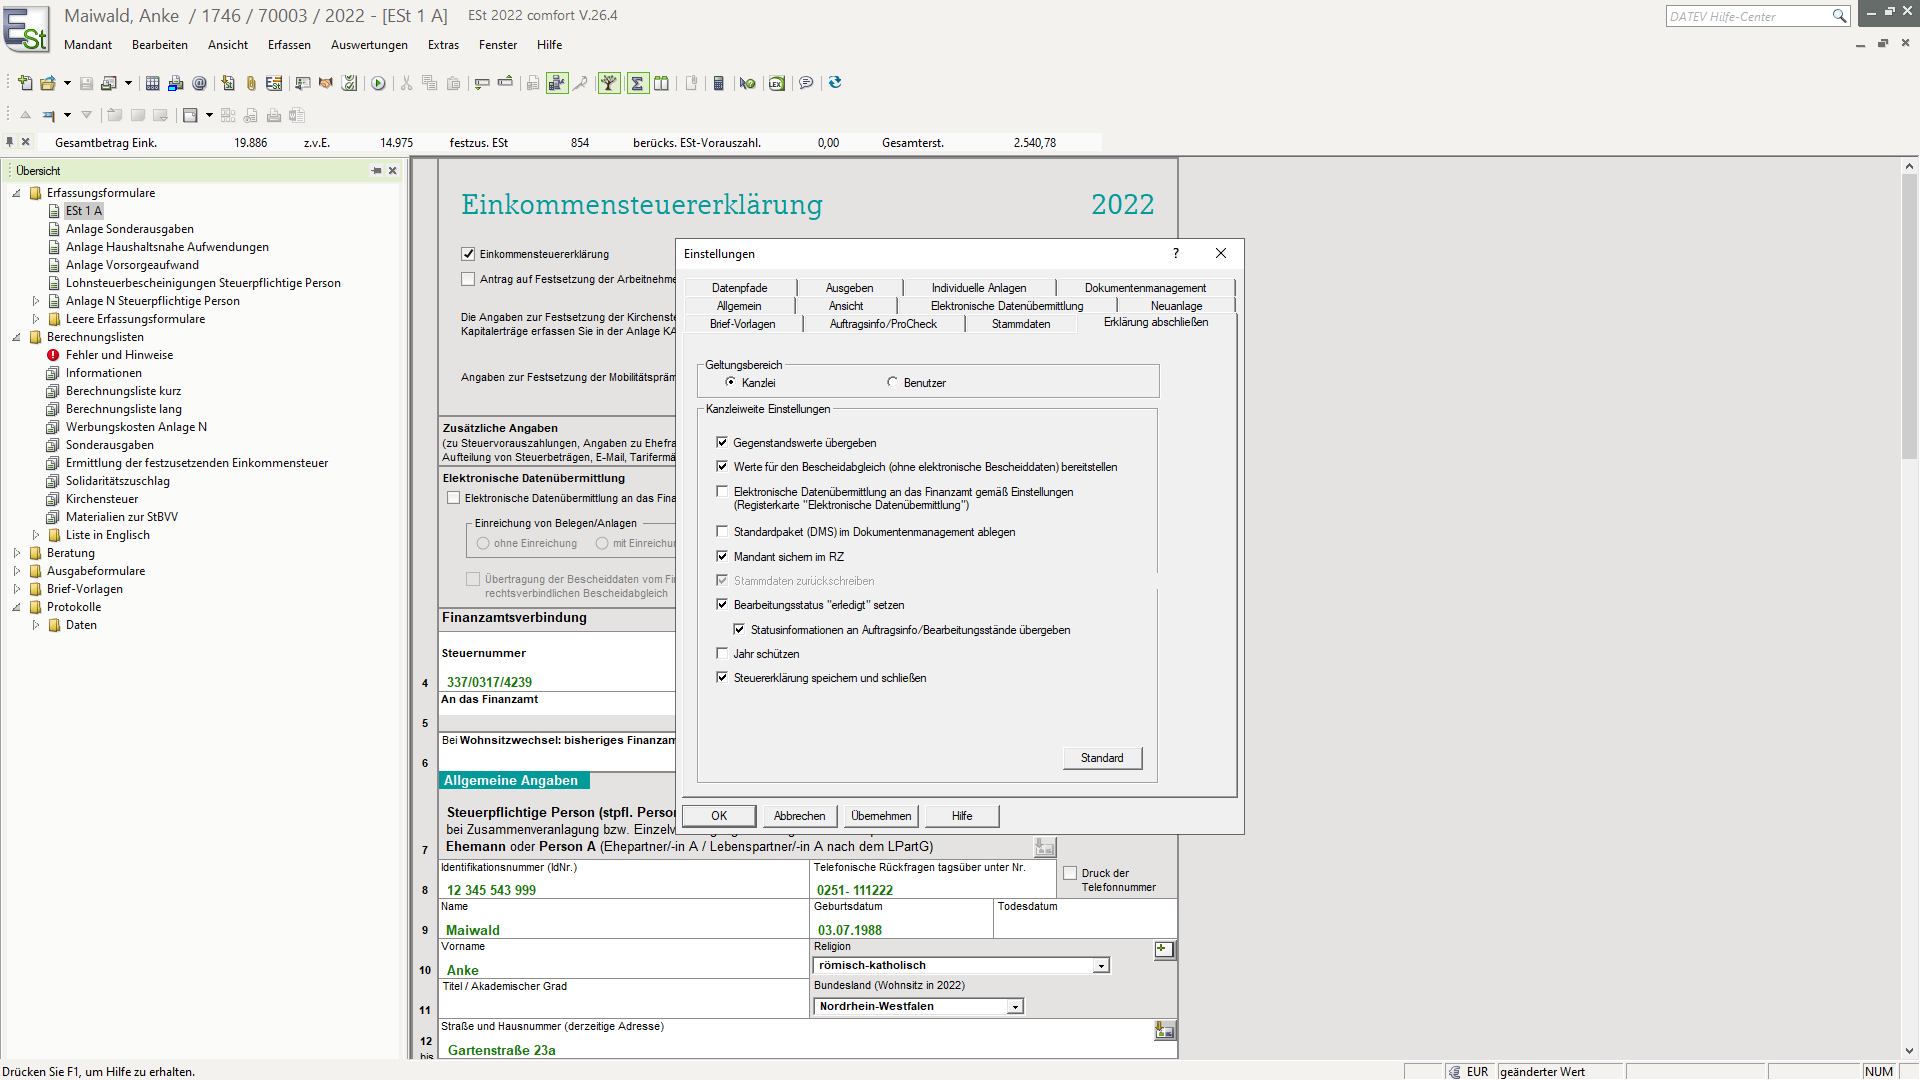Click the blue refresh arrows icon
This screenshot has height=1080, width=1920.
click(x=835, y=83)
